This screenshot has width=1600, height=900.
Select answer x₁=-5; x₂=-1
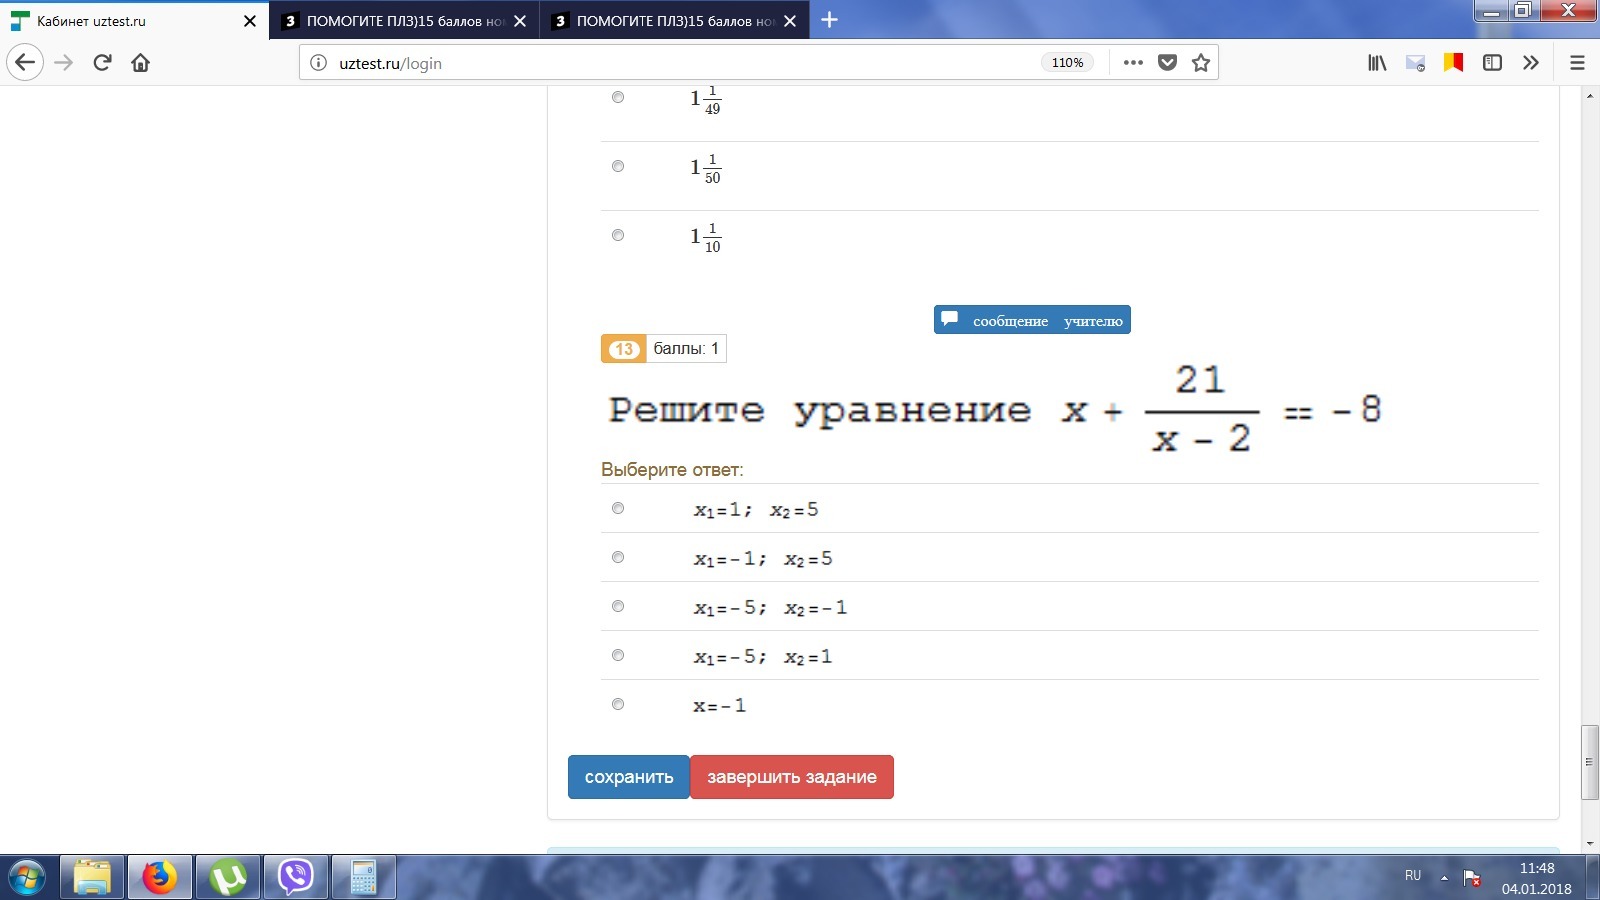coord(618,607)
